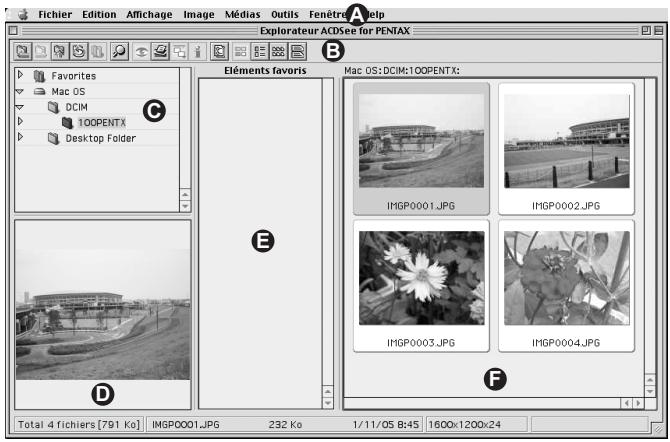Switch to large thumbnails view icon
Screen dimensions: 670x442
pos(241,52)
